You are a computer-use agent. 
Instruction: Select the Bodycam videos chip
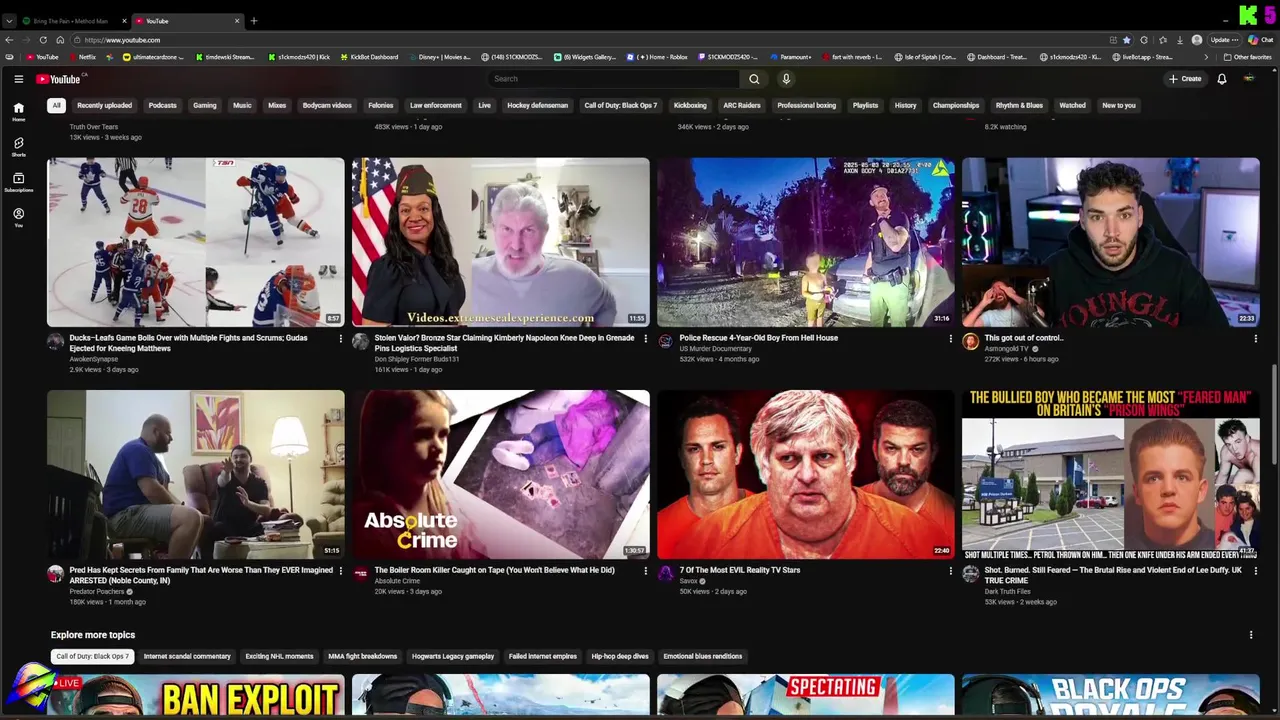coord(327,105)
